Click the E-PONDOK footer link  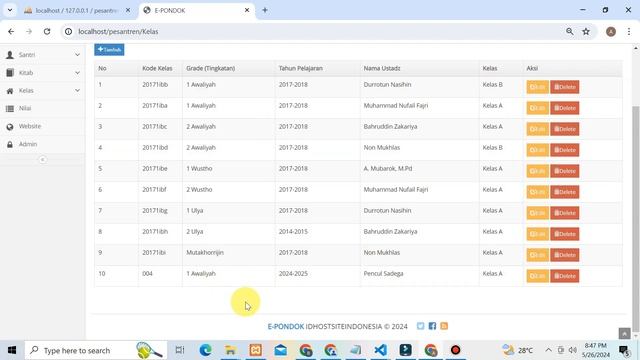286,327
